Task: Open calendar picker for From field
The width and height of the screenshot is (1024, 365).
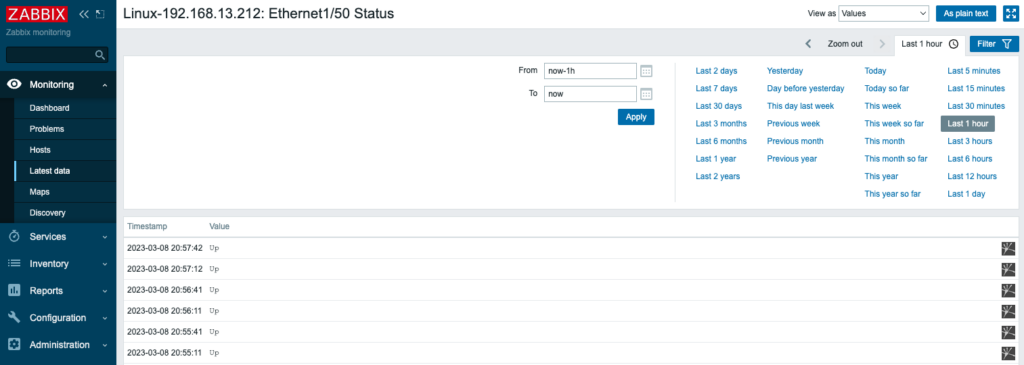Action: [646, 71]
